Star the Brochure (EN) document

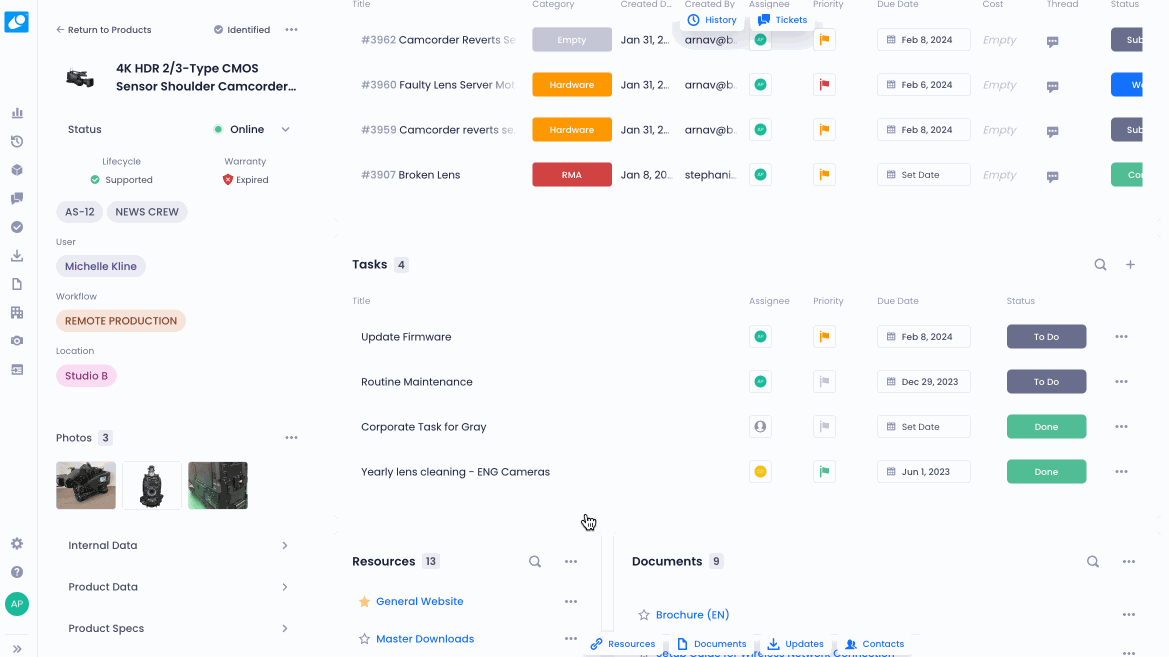644,615
